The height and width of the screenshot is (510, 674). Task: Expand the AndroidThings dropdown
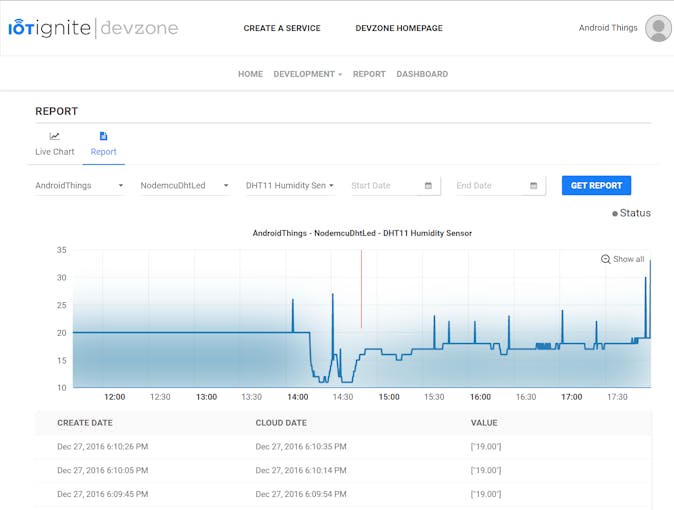80,186
